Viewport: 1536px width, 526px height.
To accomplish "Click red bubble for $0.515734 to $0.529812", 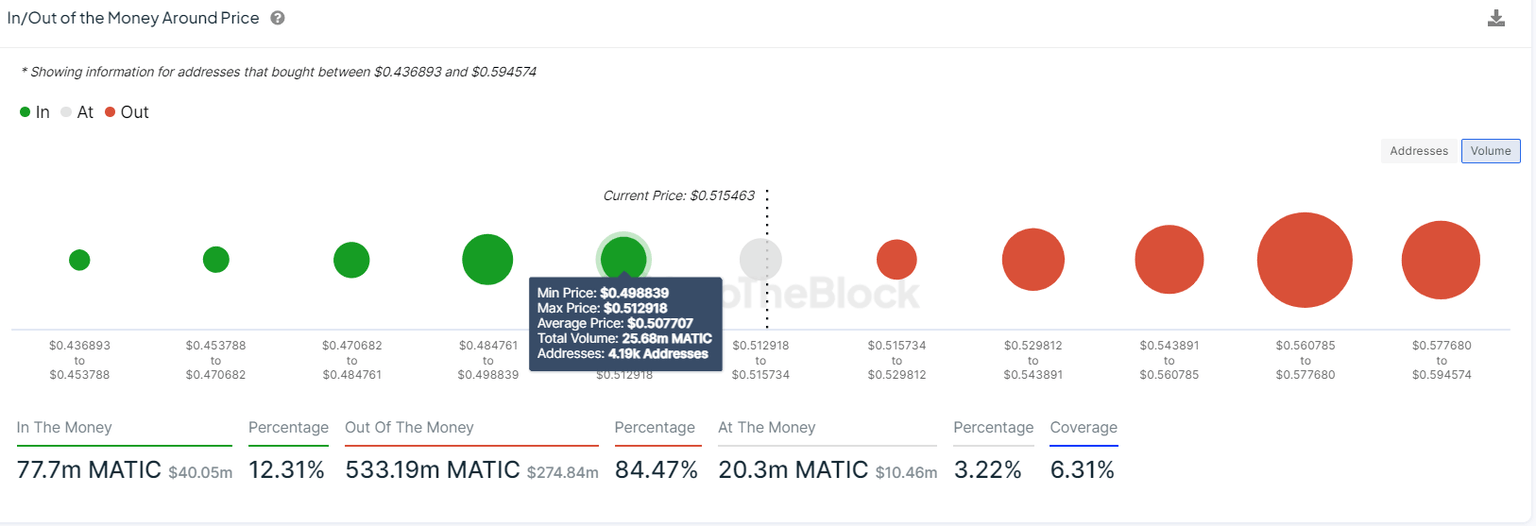I will pos(897,260).
